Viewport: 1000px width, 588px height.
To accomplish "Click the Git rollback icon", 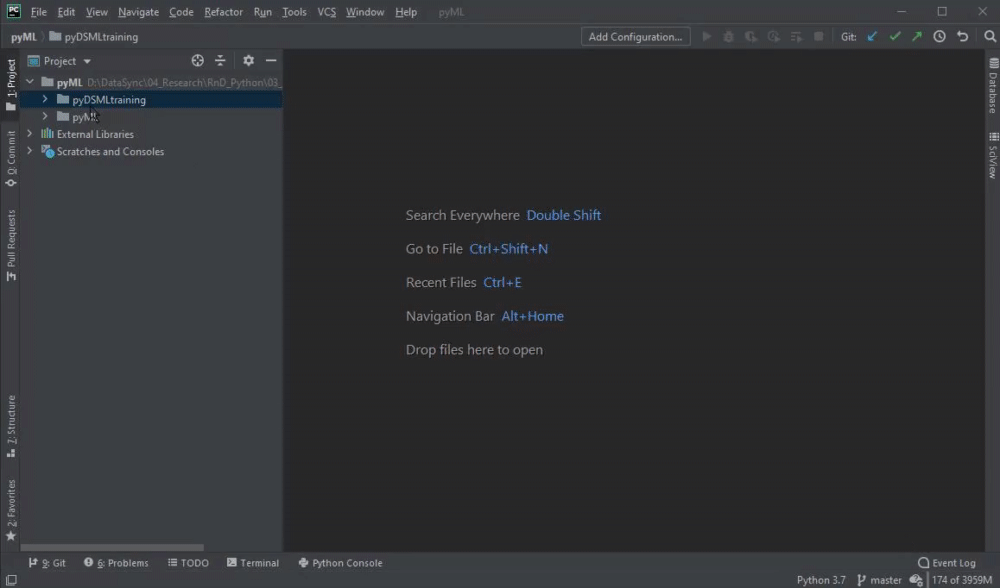I will coord(962,36).
